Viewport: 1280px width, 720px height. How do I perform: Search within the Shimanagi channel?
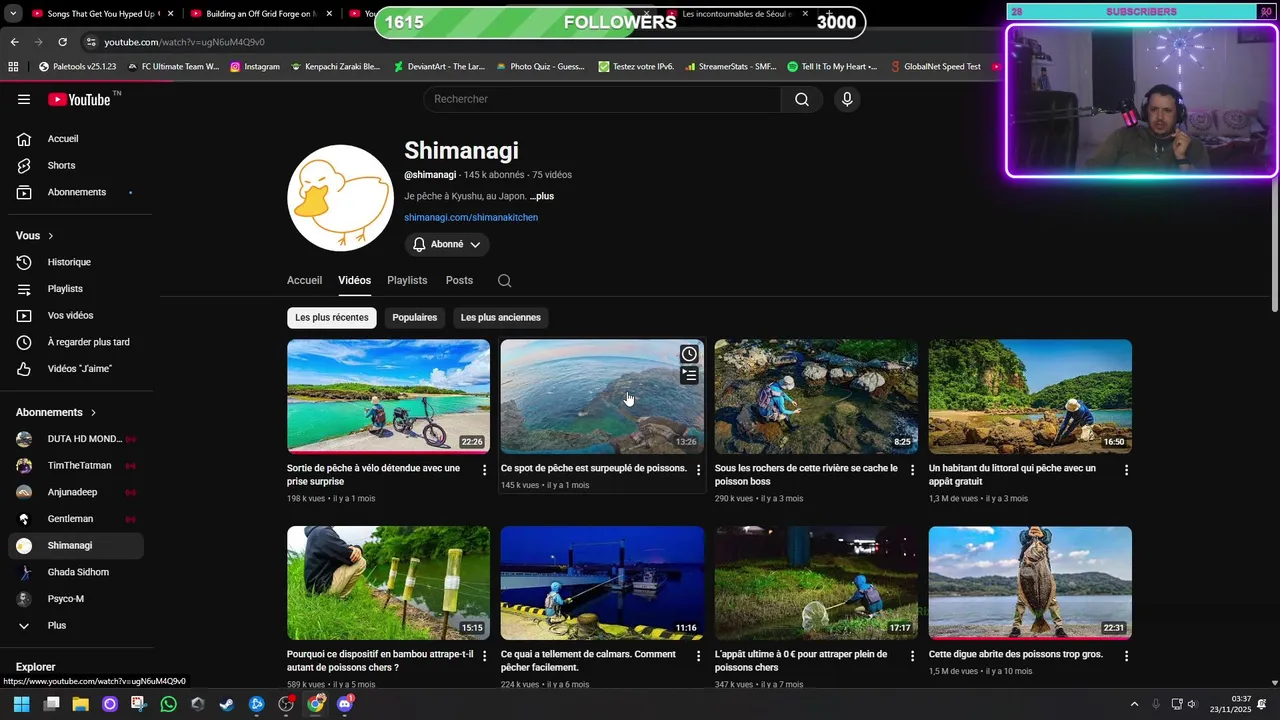(504, 281)
